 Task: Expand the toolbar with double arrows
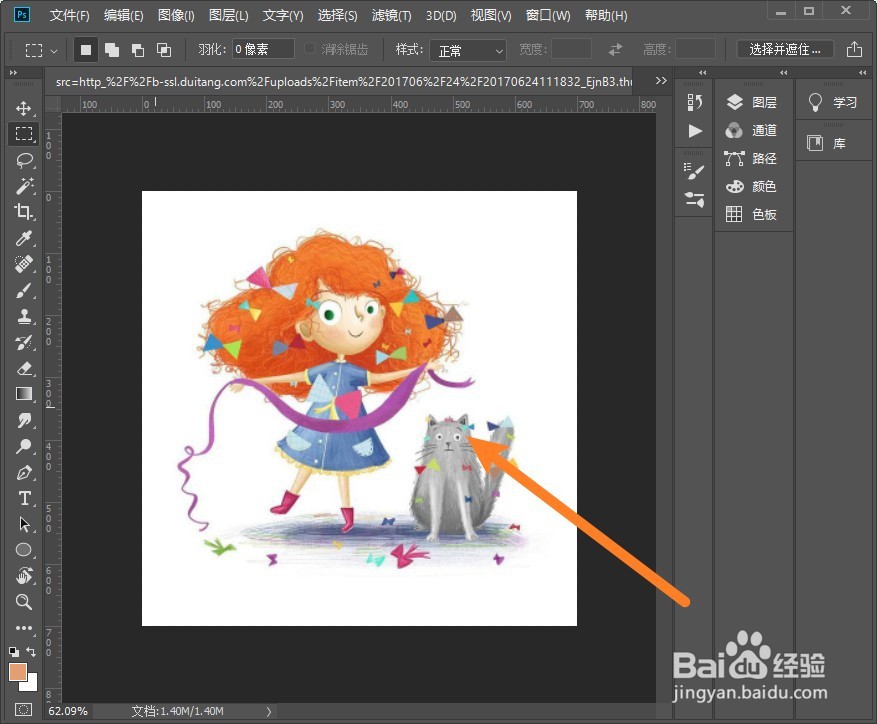click(13, 73)
